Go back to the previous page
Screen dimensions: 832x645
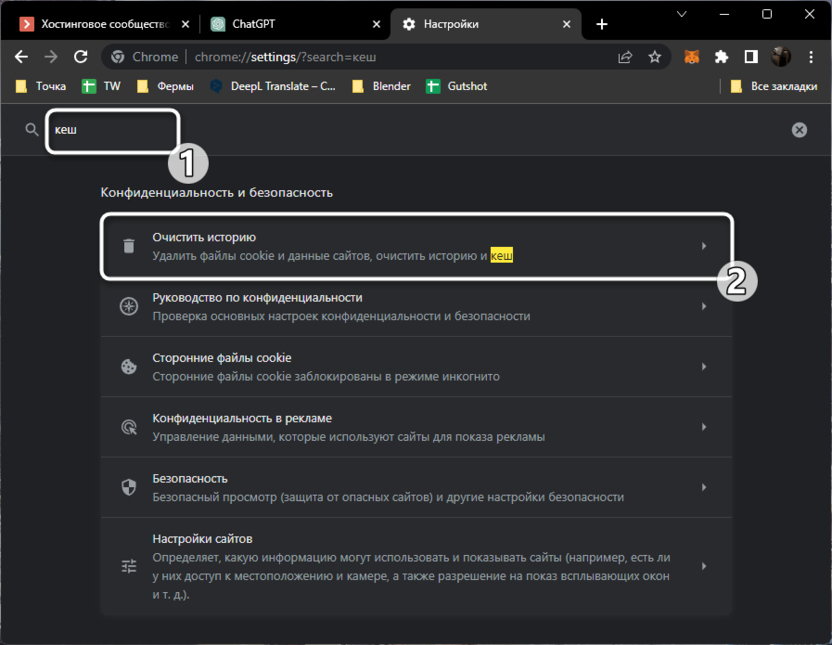pyautogui.click(x=21, y=57)
